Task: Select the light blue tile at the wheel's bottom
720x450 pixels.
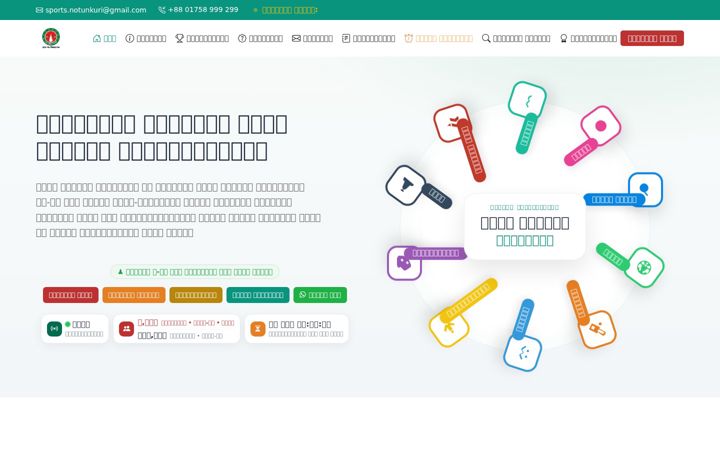Action: [x=523, y=353]
